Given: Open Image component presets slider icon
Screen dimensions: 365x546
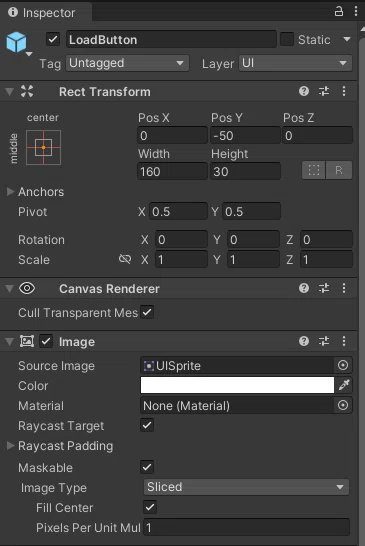Looking at the screenshot, I should pyautogui.click(x=324, y=341).
